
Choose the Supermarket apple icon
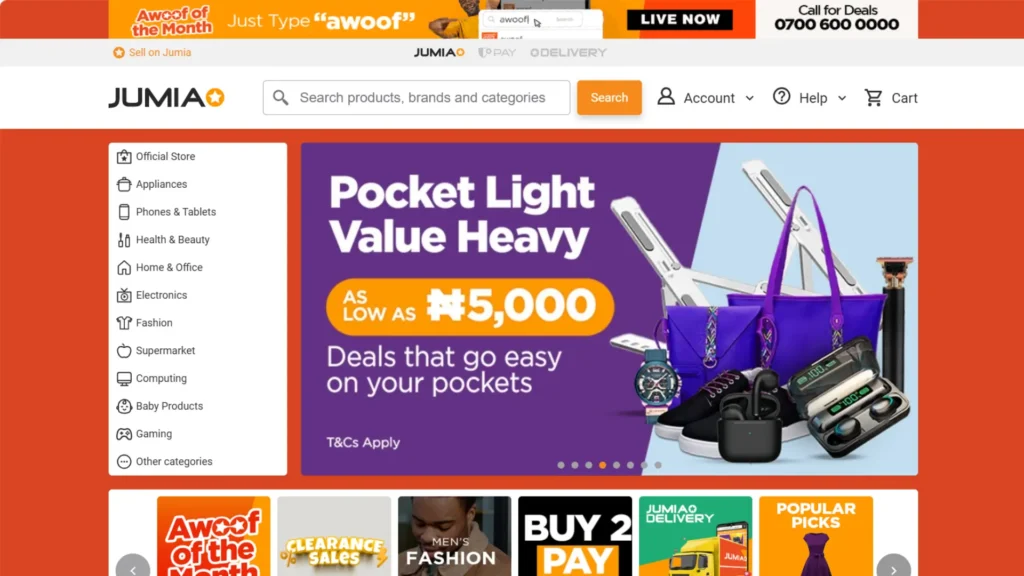click(123, 351)
